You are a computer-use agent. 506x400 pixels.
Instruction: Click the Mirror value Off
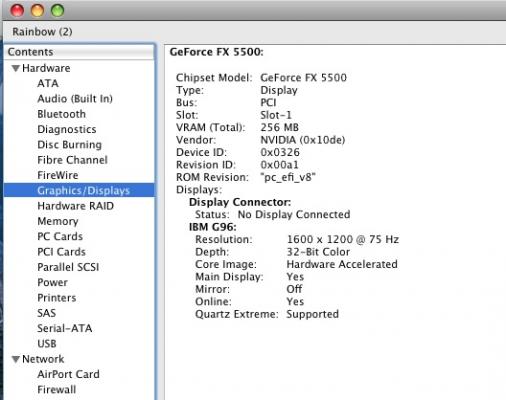pos(294,289)
